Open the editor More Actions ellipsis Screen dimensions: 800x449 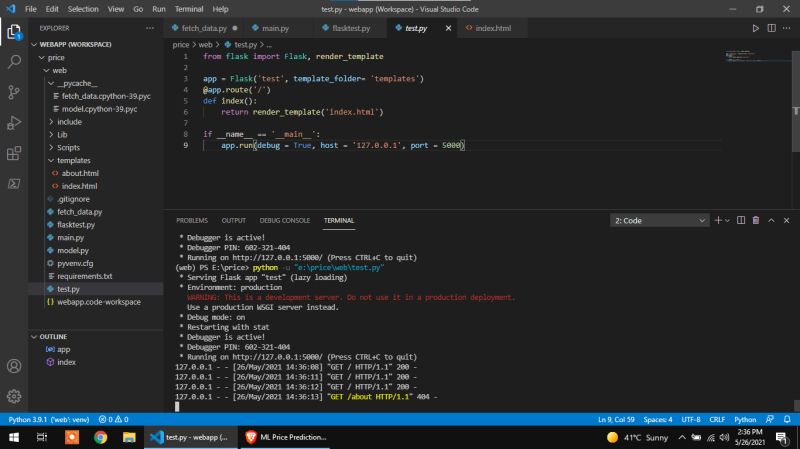click(x=787, y=28)
